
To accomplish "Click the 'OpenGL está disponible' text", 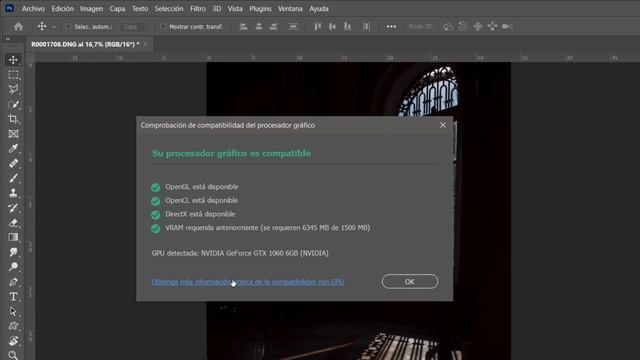I will (202, 187).
